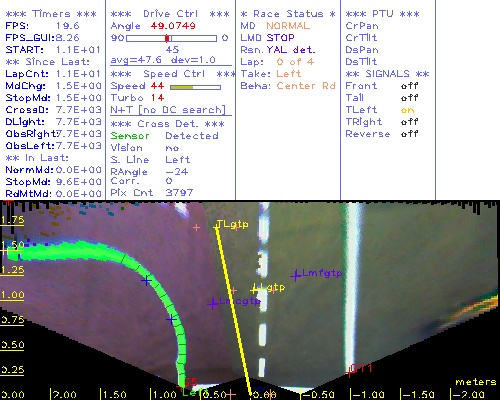
Task: Click upper blue cross on green curve
Action: 146,281
